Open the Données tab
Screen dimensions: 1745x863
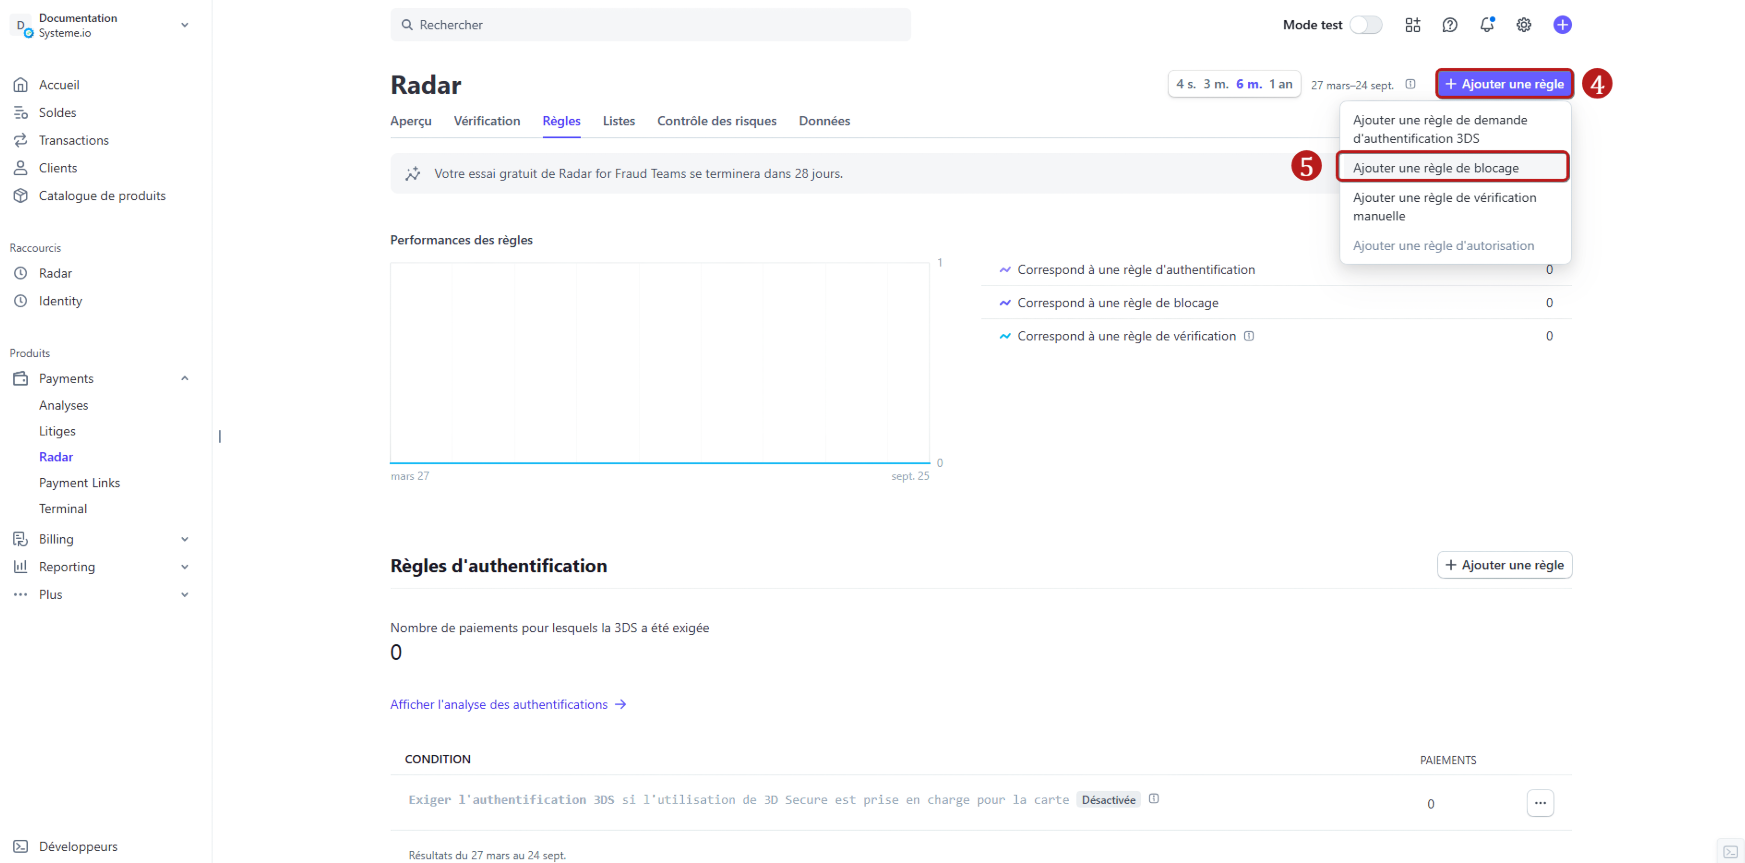point(824,121)
